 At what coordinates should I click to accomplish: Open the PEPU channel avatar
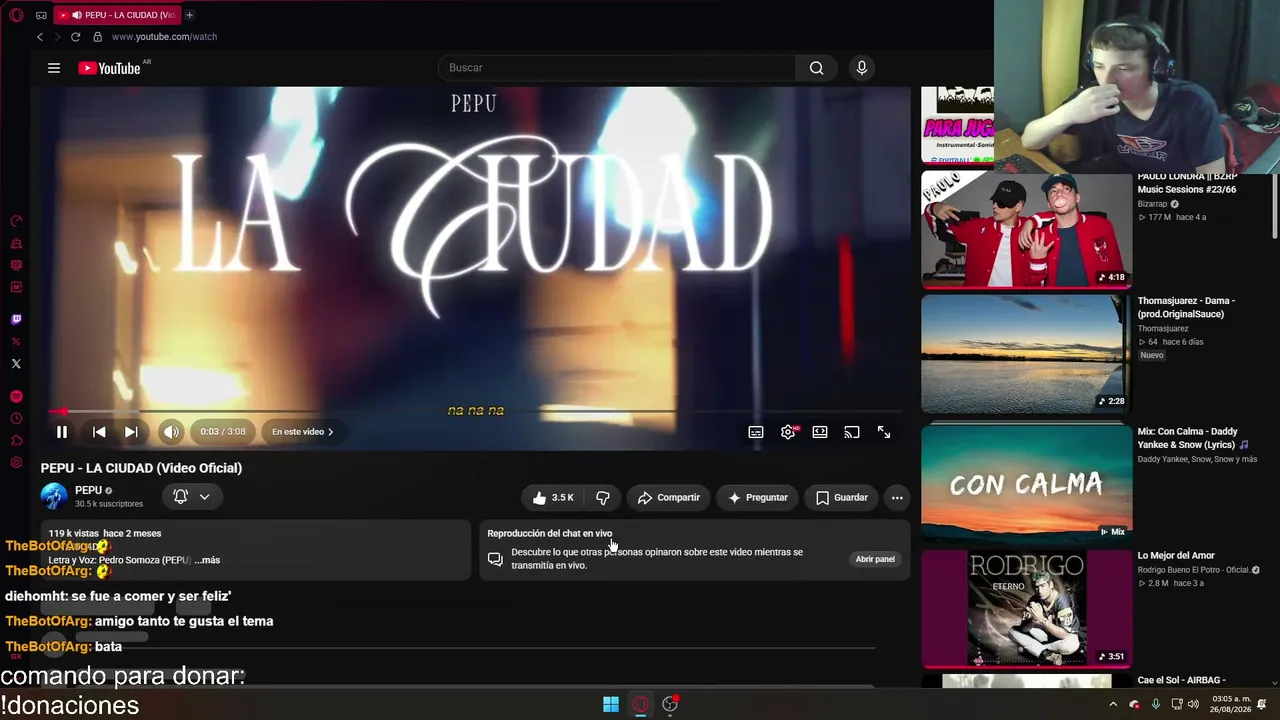pyautogui.click(x=54, y=496)
